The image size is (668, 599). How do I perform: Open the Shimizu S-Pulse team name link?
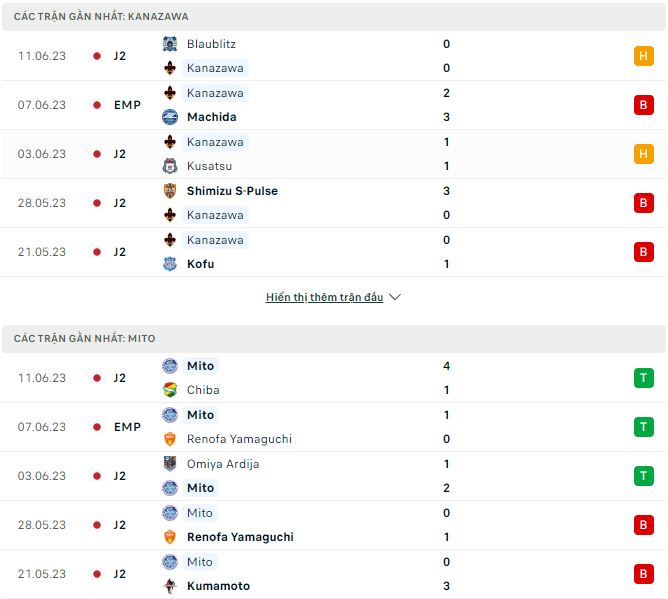(232, 191)
